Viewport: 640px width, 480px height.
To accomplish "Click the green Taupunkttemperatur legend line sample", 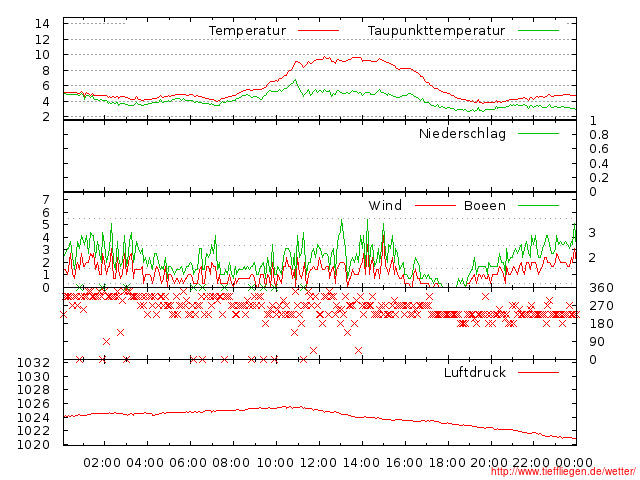I will pos(538,31).
